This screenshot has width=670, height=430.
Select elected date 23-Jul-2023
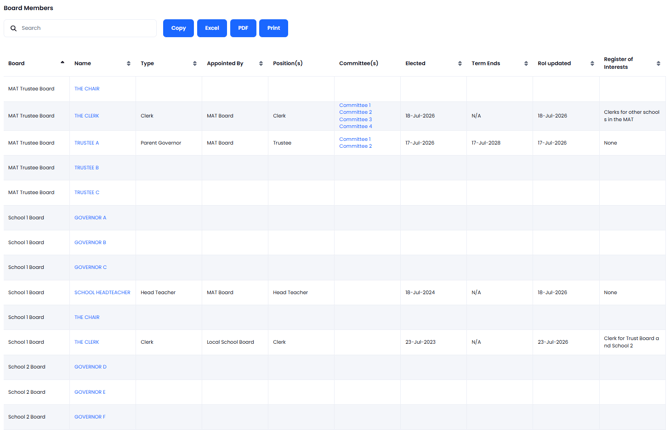420,342
